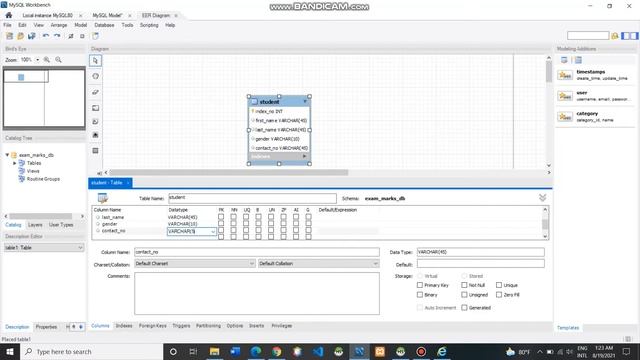This screenshot has width=640, height=360.
Task: Click the save model toolbar icon
Action: click(31, 36)
